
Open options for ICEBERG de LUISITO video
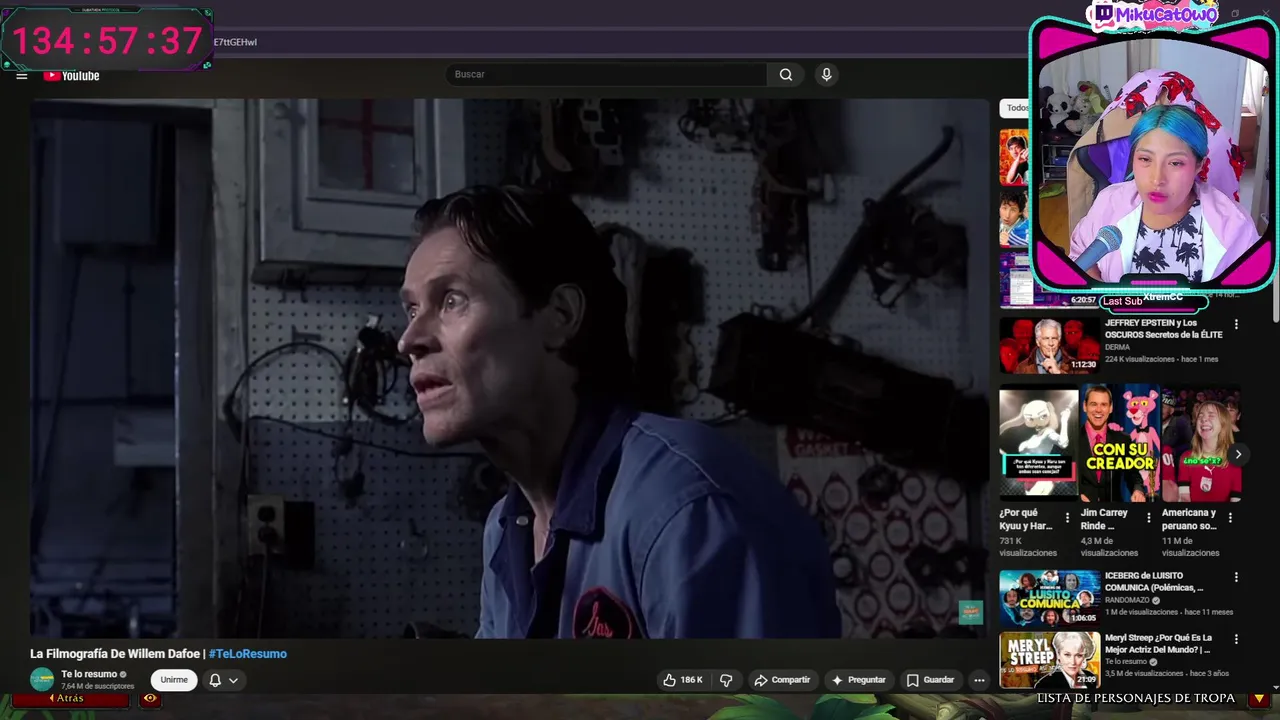(1236, 577)
